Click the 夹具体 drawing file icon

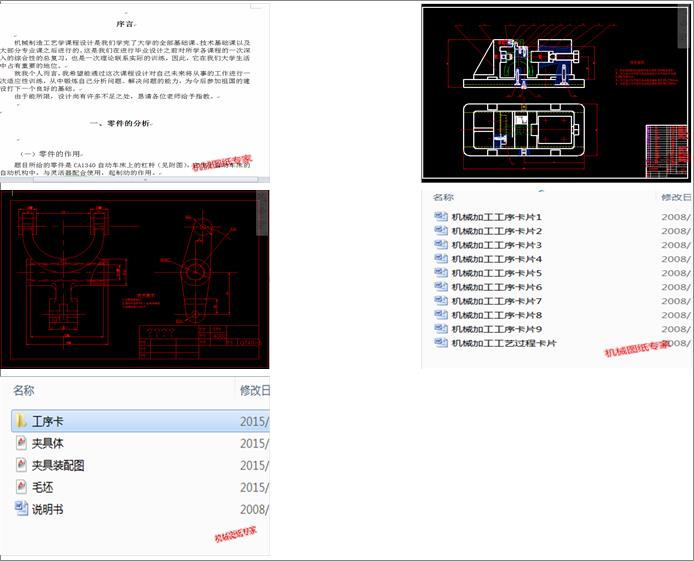coord(21,443)
